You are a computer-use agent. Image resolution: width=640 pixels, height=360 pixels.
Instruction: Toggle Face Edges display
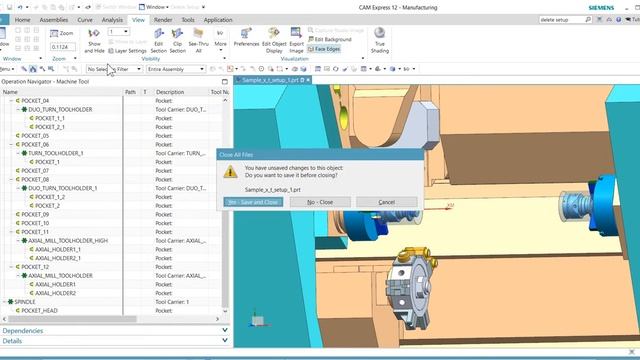(x=324, y=49)
